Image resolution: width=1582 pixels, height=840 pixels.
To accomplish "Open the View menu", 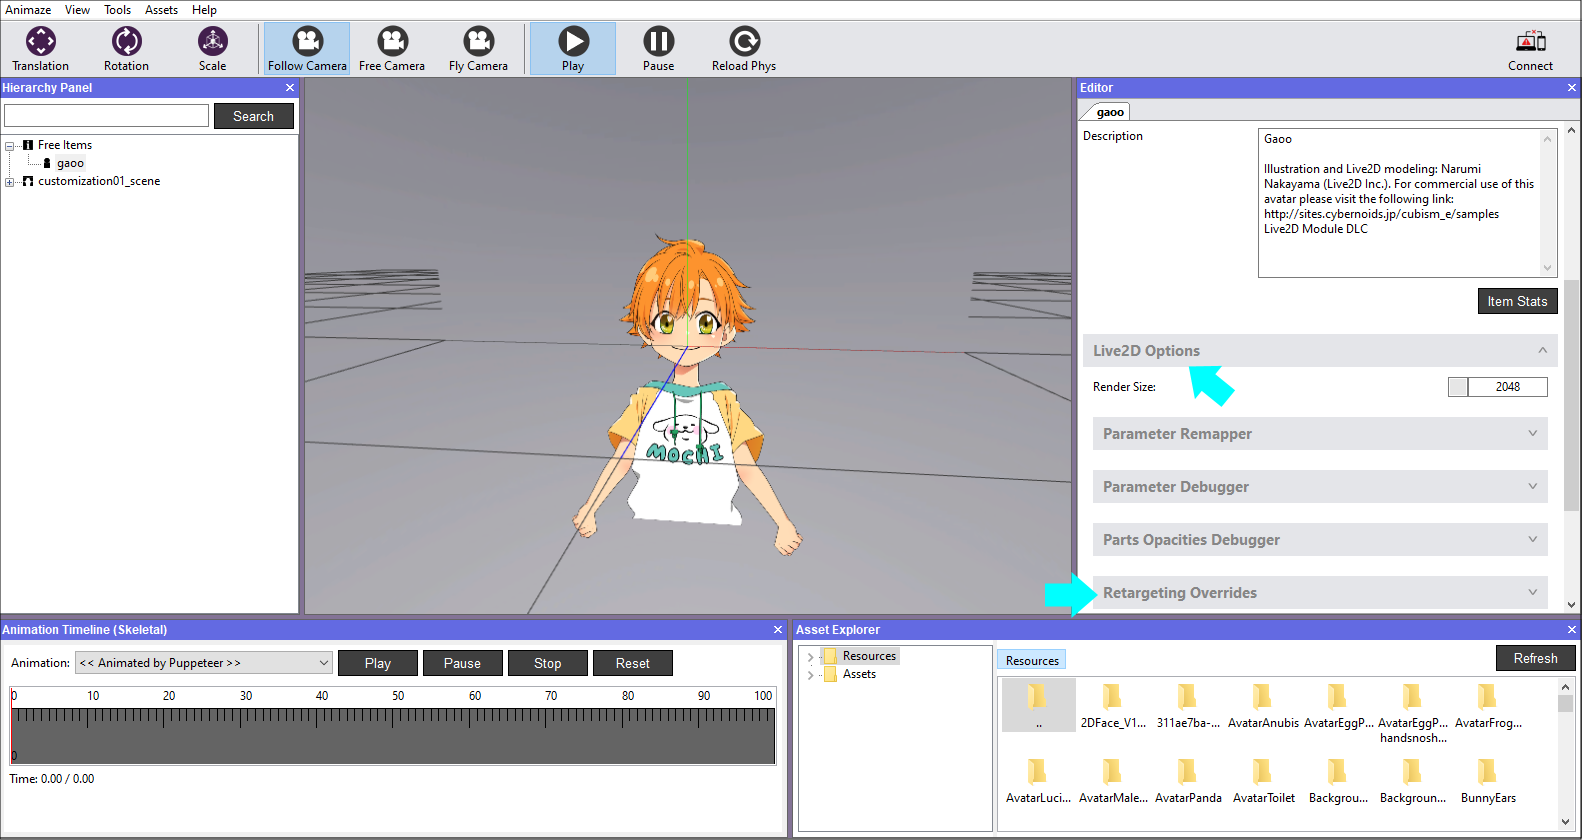I will click(x=77, y=10).
